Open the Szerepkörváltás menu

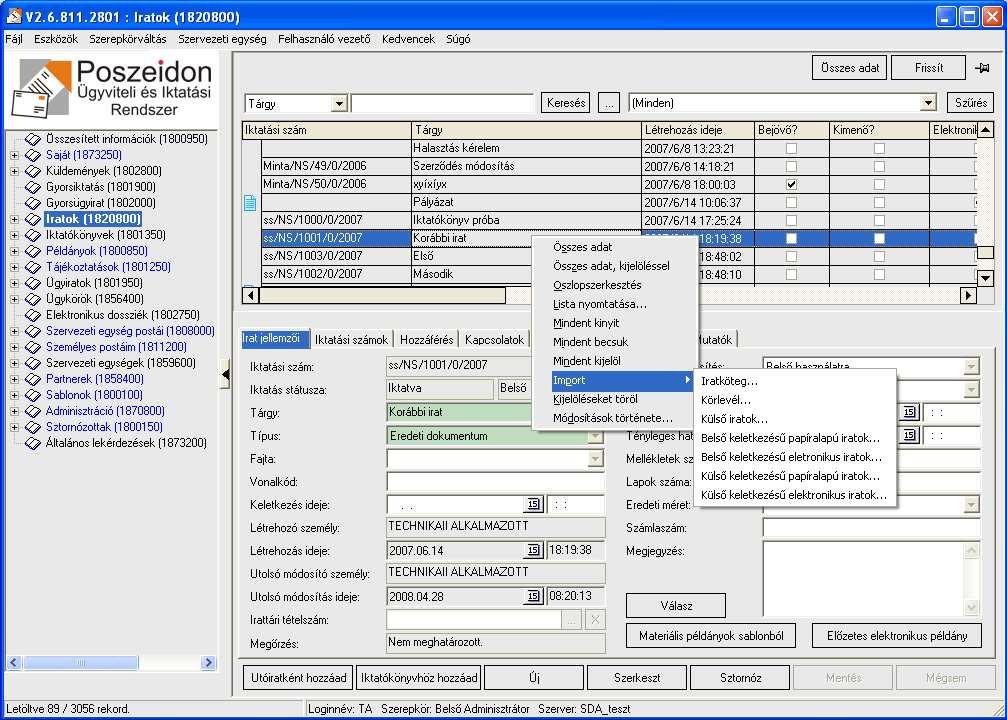(128, 39)
